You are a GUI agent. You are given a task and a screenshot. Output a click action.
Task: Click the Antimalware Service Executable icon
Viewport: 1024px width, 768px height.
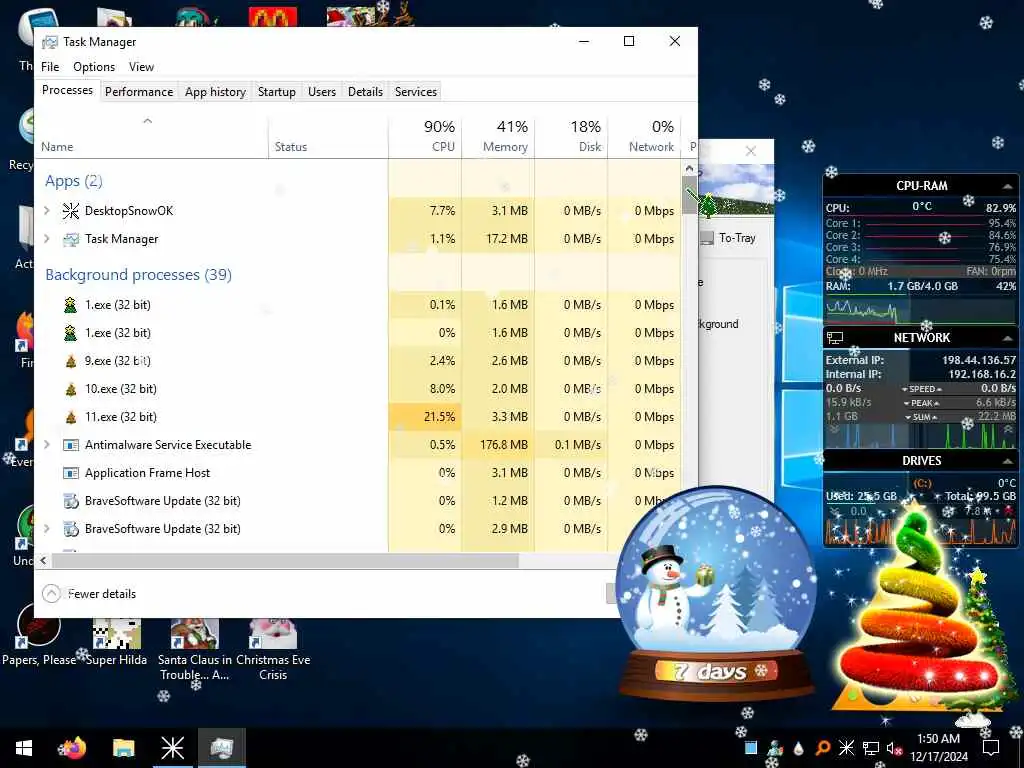point(71,445)
